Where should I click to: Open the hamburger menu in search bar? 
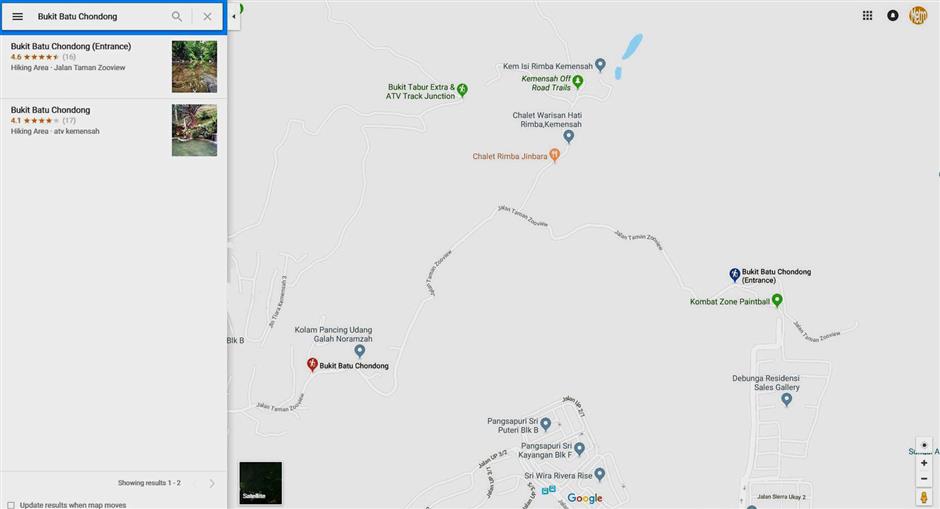point(17,17)
